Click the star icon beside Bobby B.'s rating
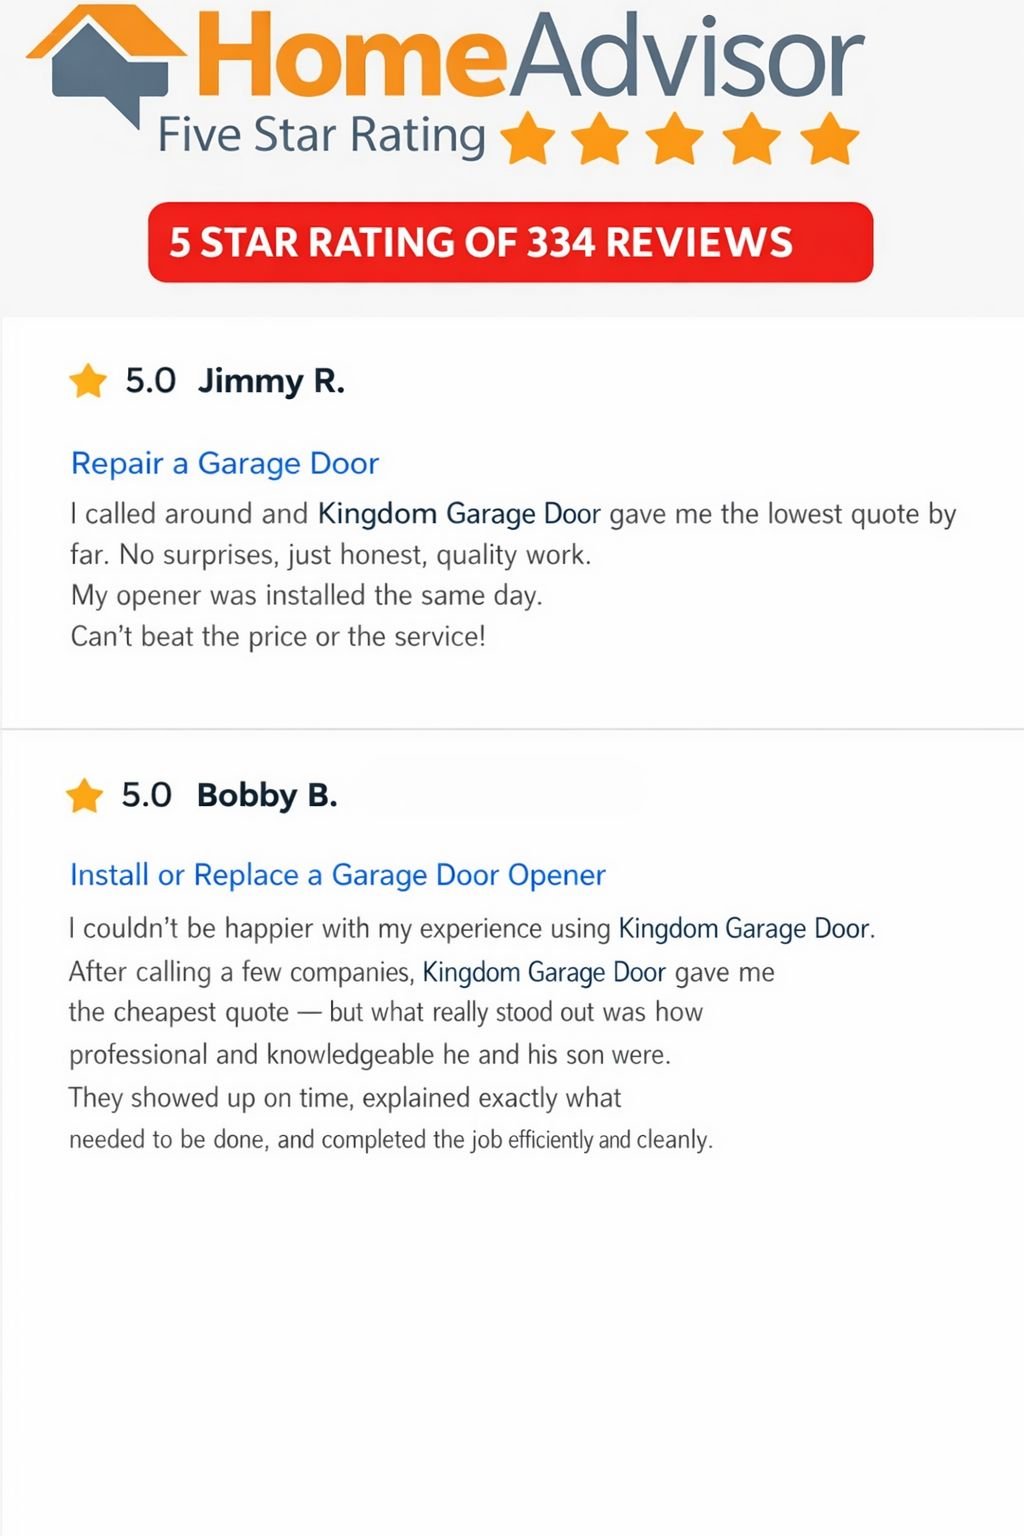The height and width of the screenshot is (1536, 1024). [85, 796]
